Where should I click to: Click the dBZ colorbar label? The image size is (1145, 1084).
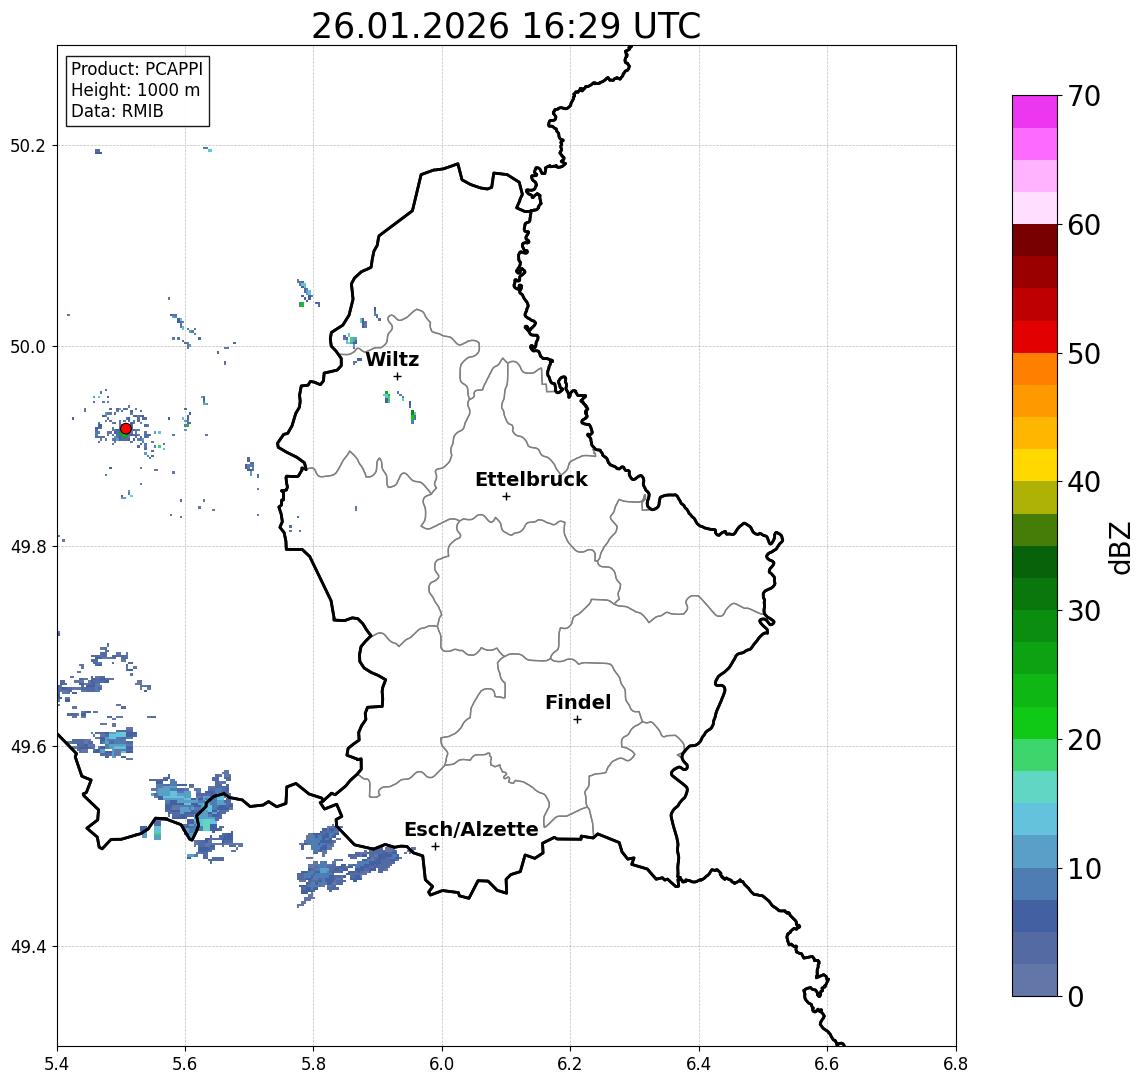(1119, 547)
